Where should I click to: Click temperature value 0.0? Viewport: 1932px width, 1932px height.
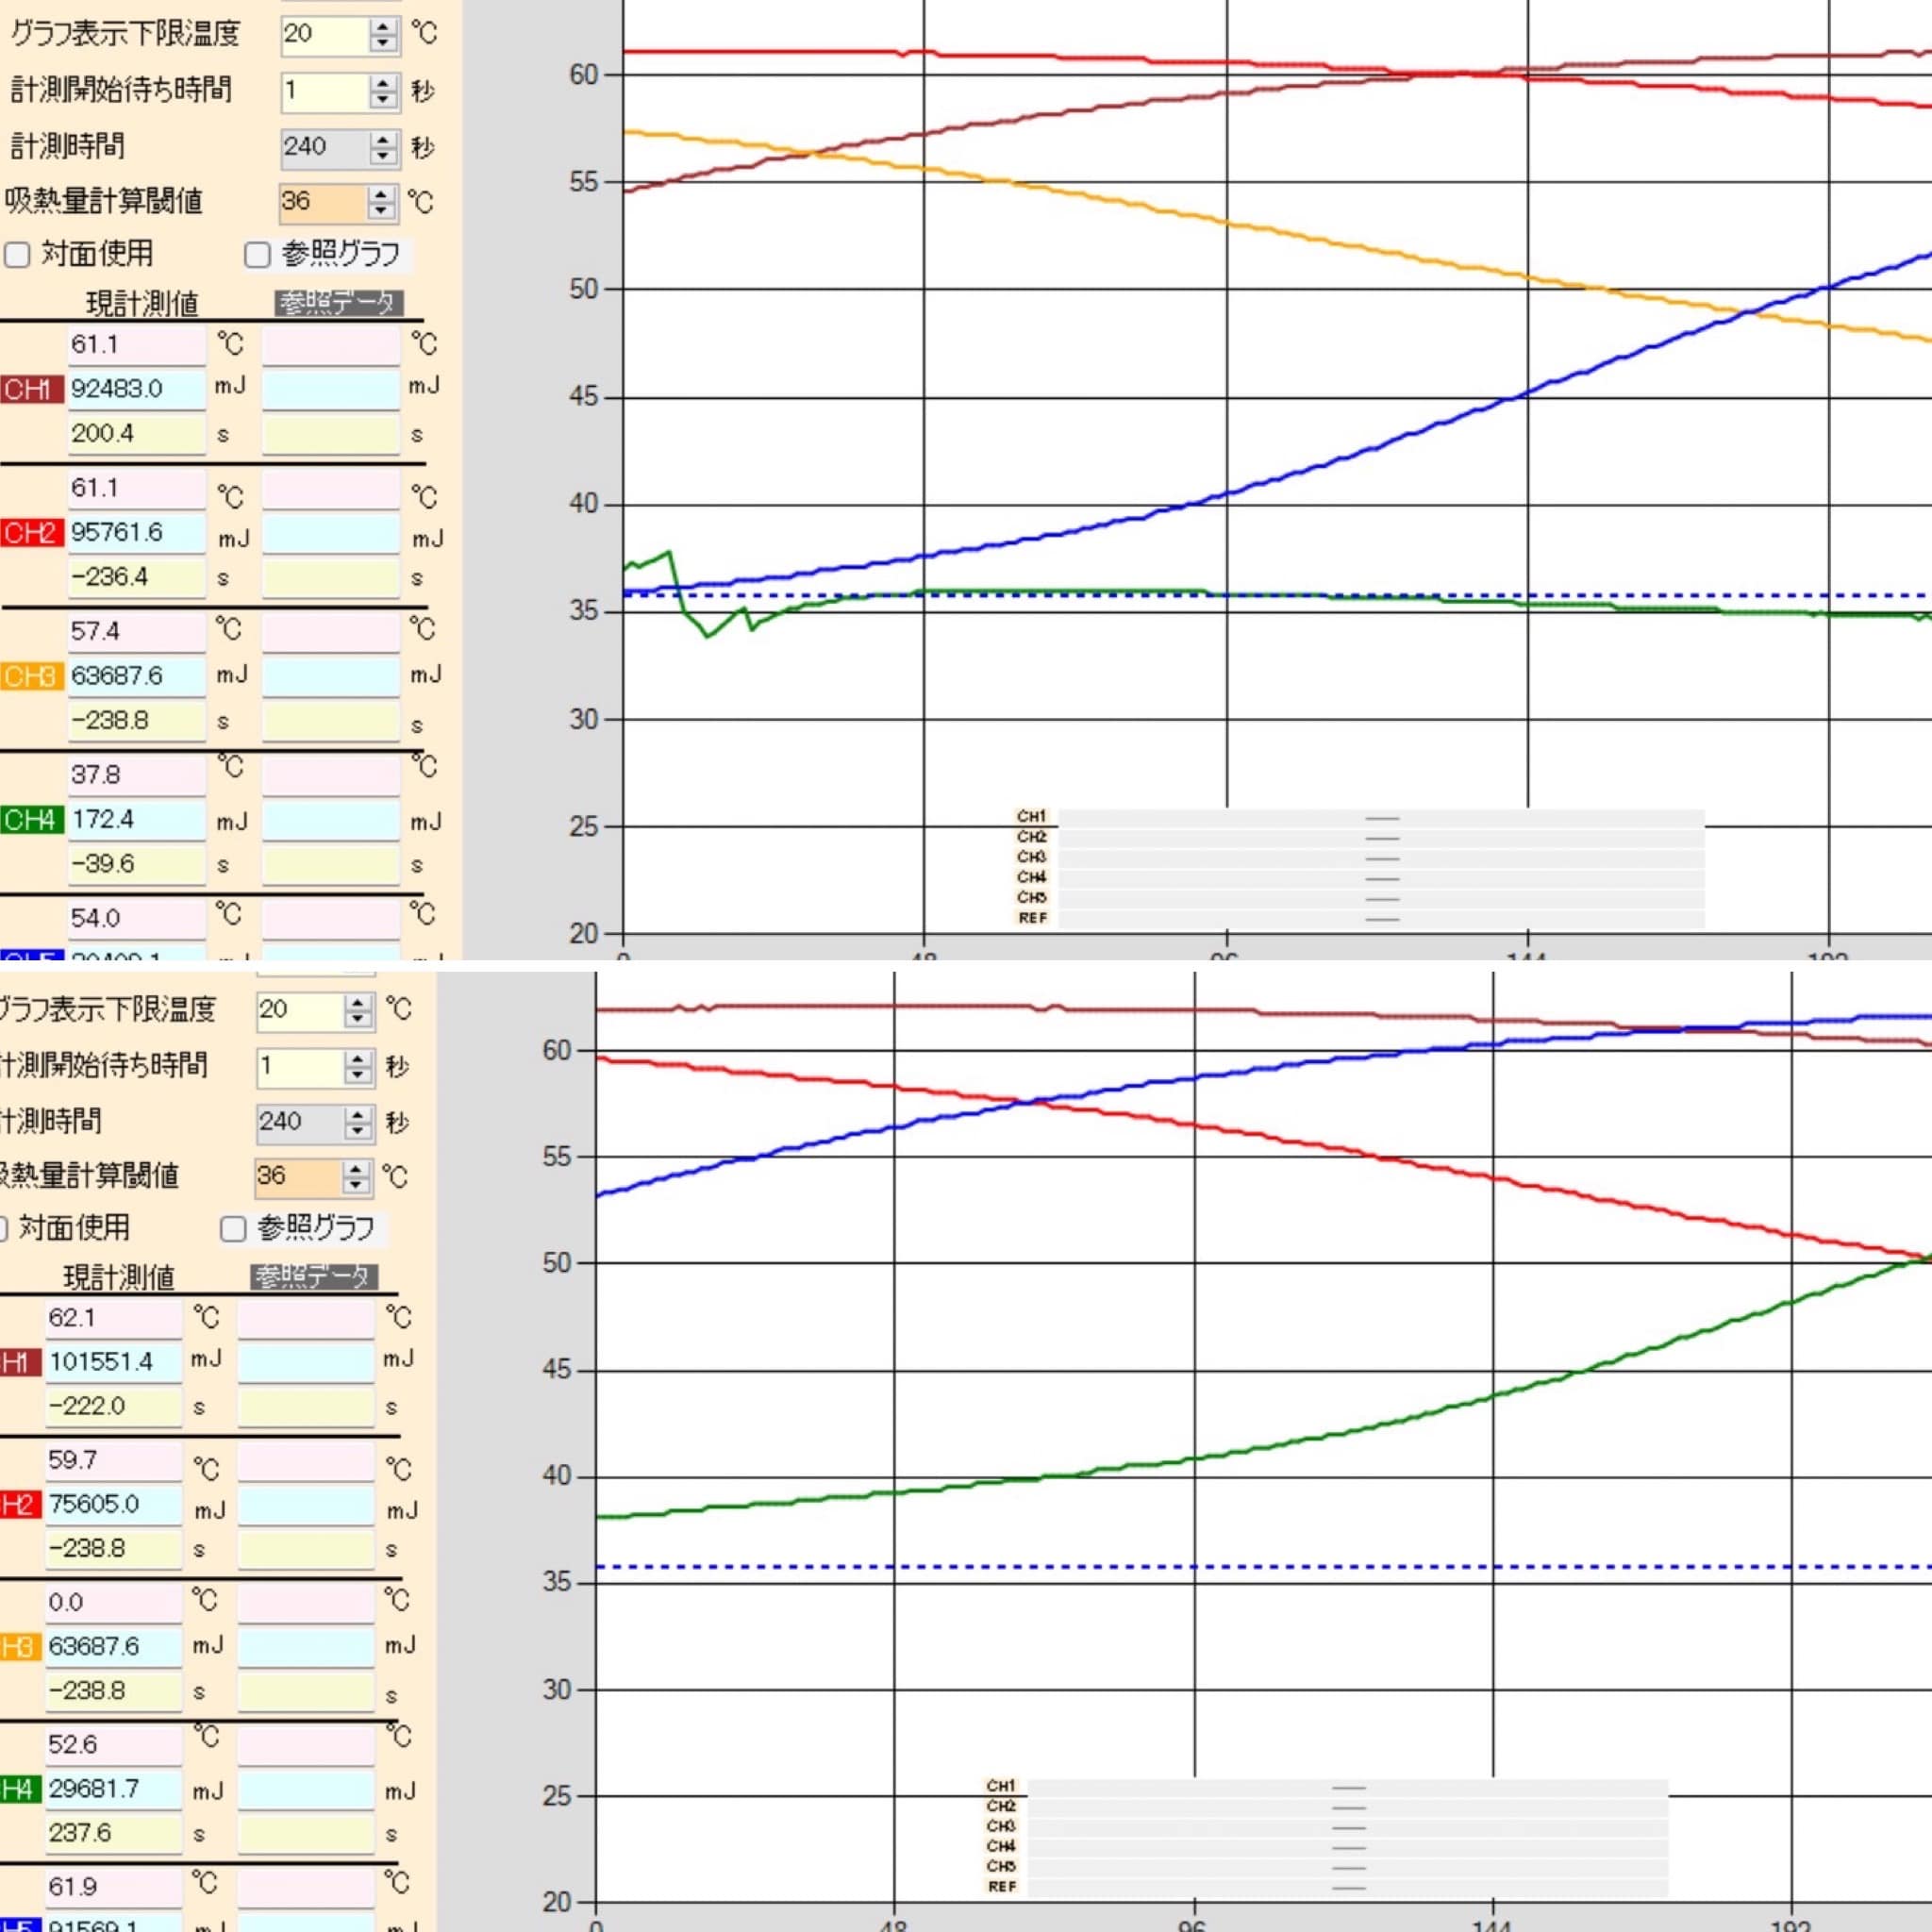[114, 1603]
